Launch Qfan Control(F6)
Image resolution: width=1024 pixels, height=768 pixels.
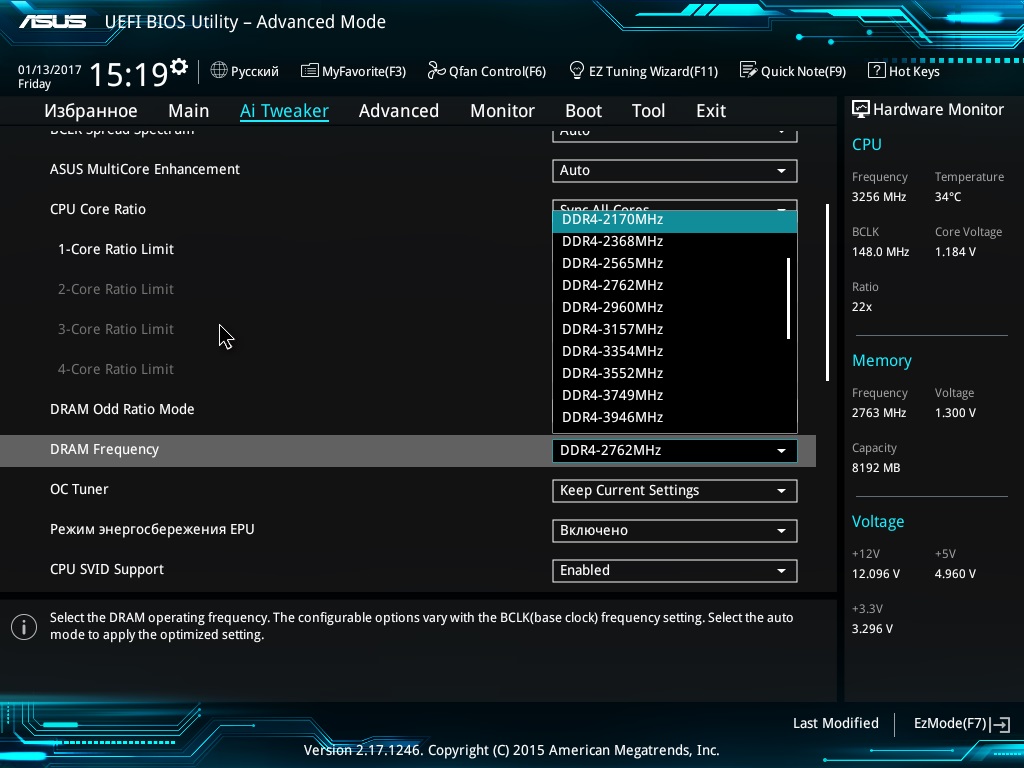487,71
